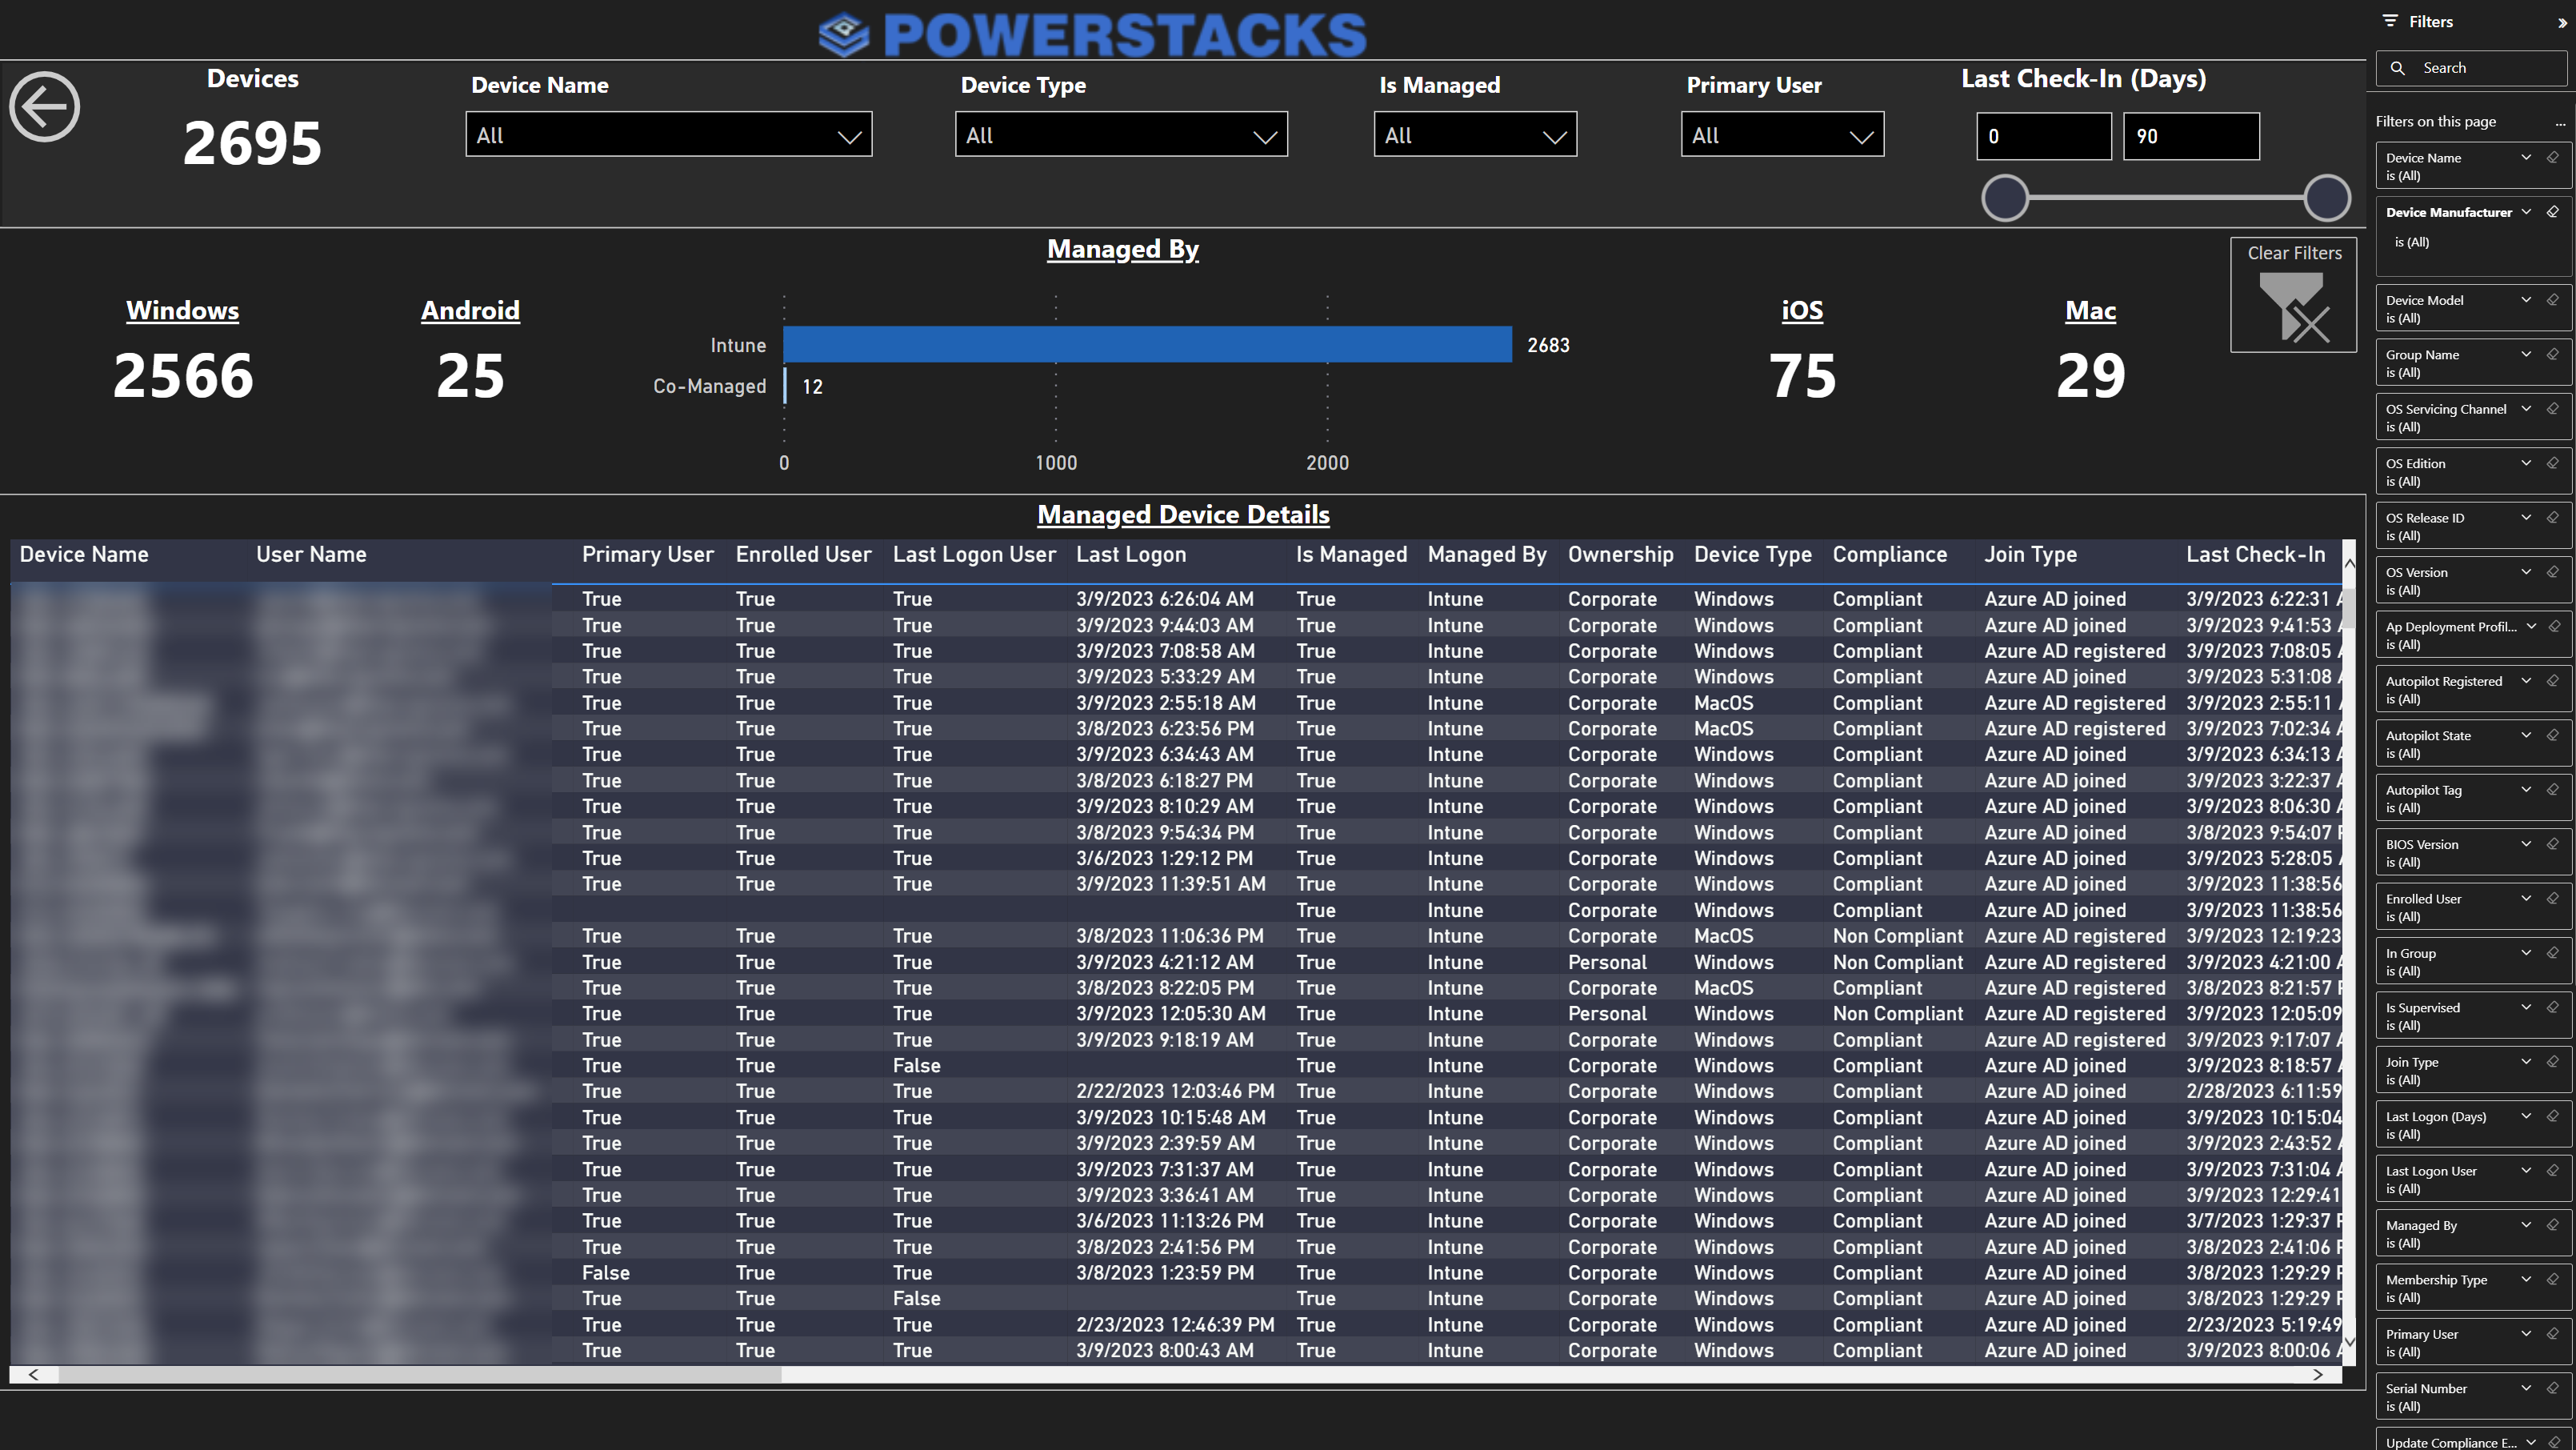Viewport: 2576px width, 1450px height.
Task: Open the Primary User slicer dropdown
Action: [1782, 135]
